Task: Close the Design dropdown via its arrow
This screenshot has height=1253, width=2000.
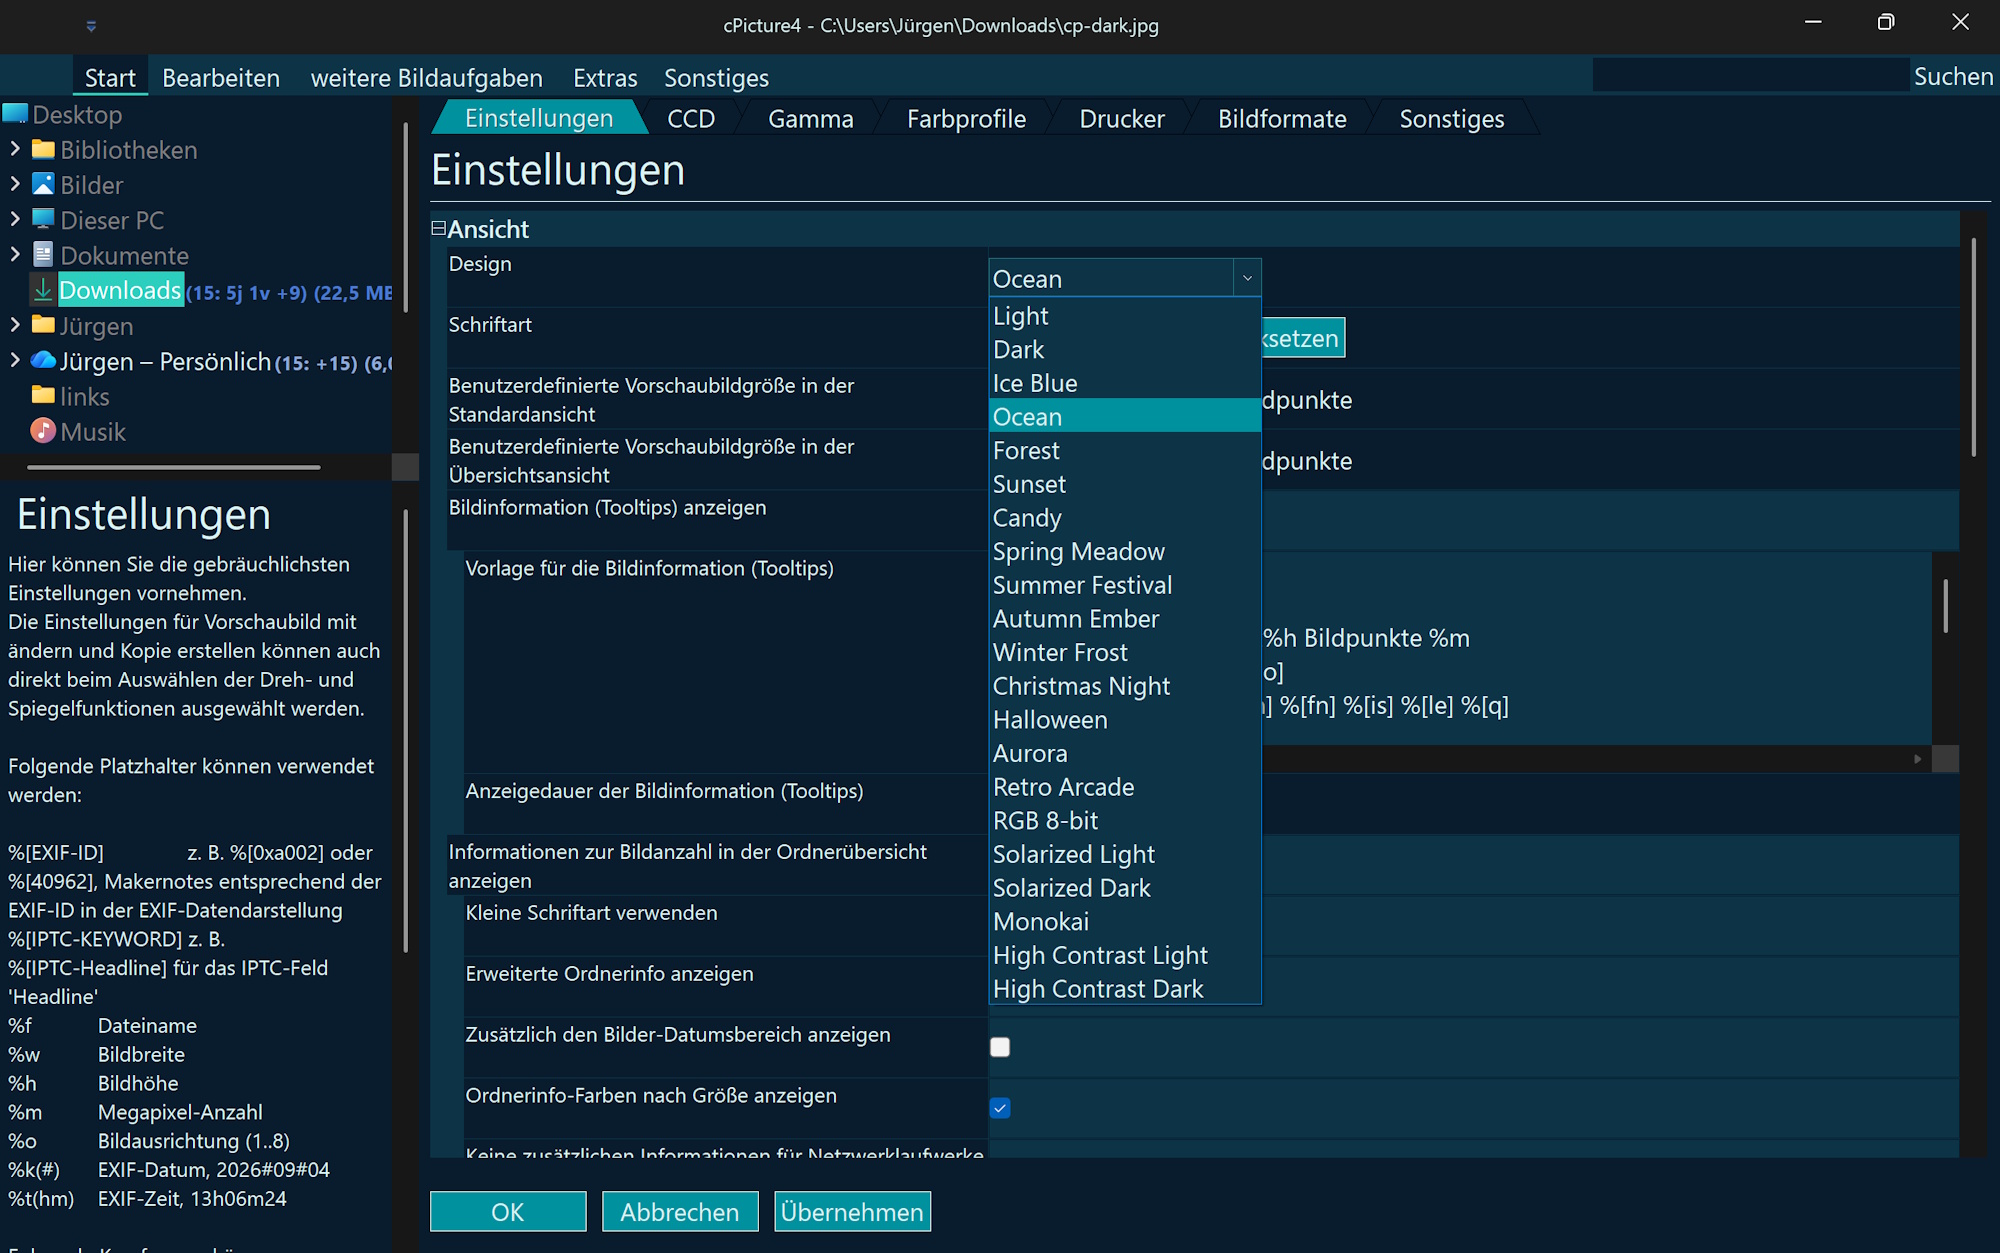Action: [x=1247, y=278]
